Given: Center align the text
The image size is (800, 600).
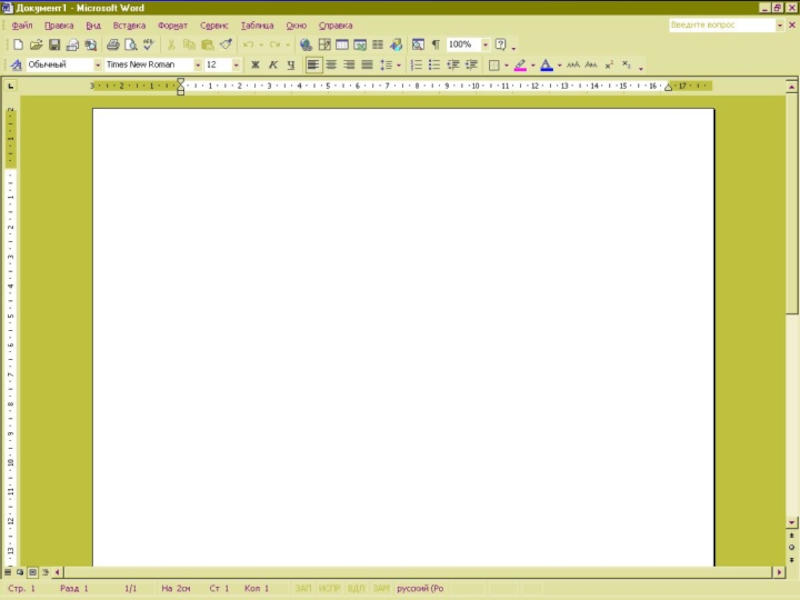Looking at the screenshot, I should point(331,65).
